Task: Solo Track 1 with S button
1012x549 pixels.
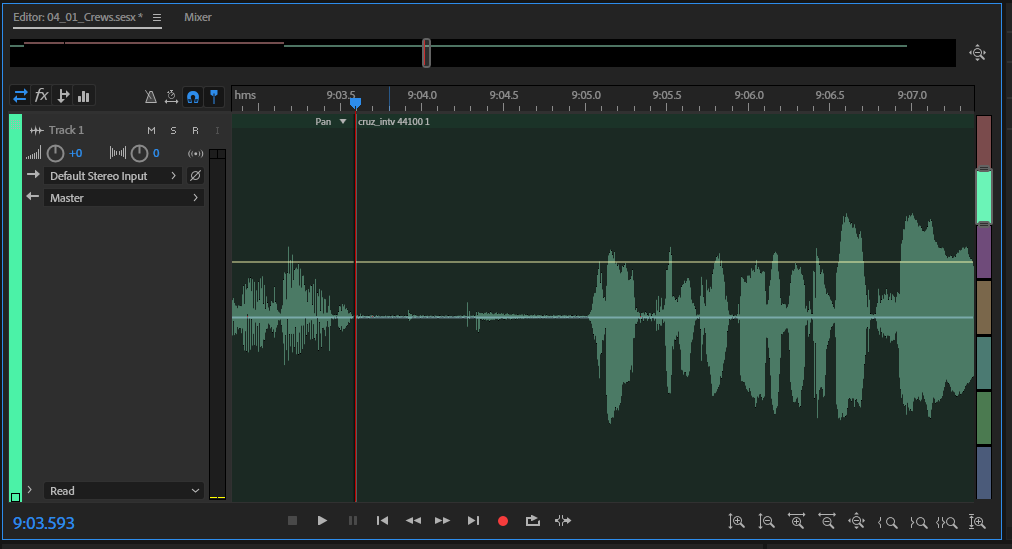Action: [173, 130]
